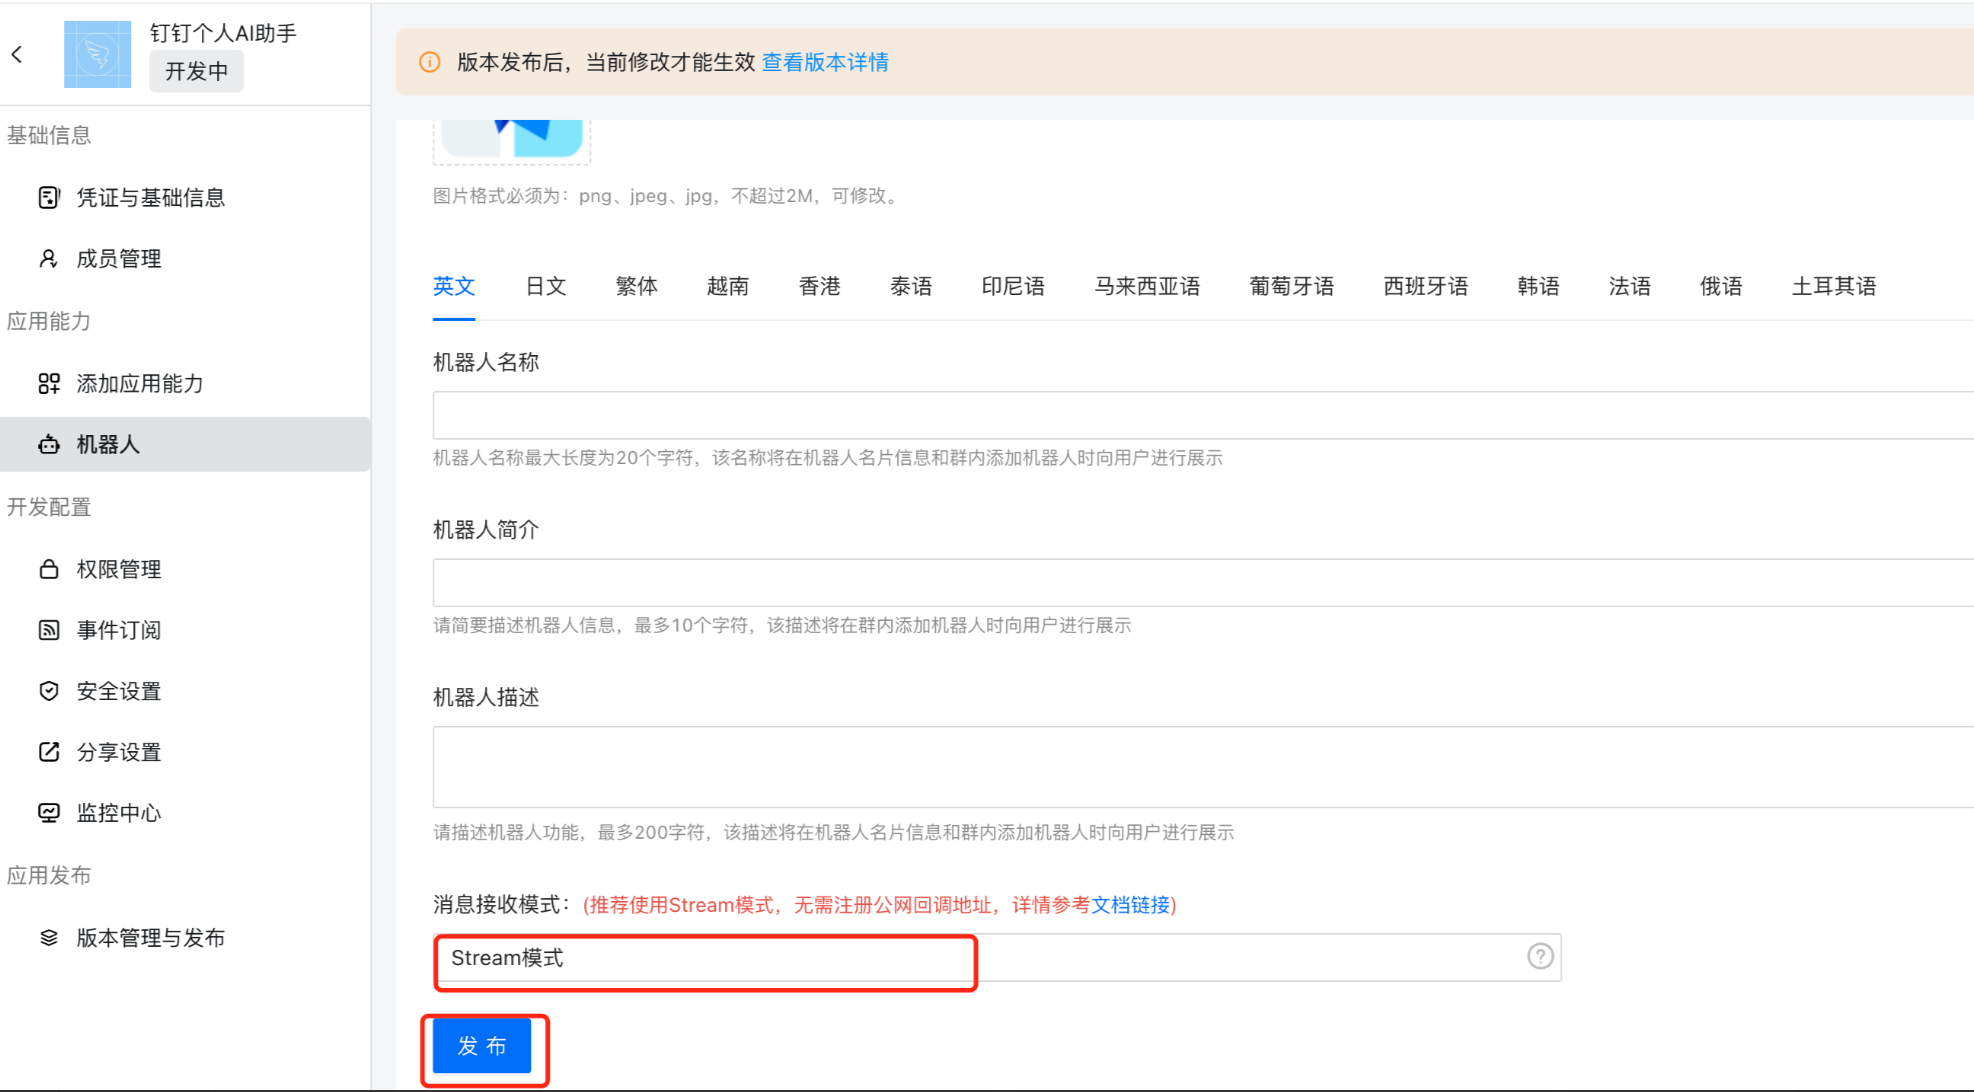The width and height of the screenshot is (1974, 1092).
Task: Open 凭证与基础信息 credentials page
Action: click(x=150, y=198)
